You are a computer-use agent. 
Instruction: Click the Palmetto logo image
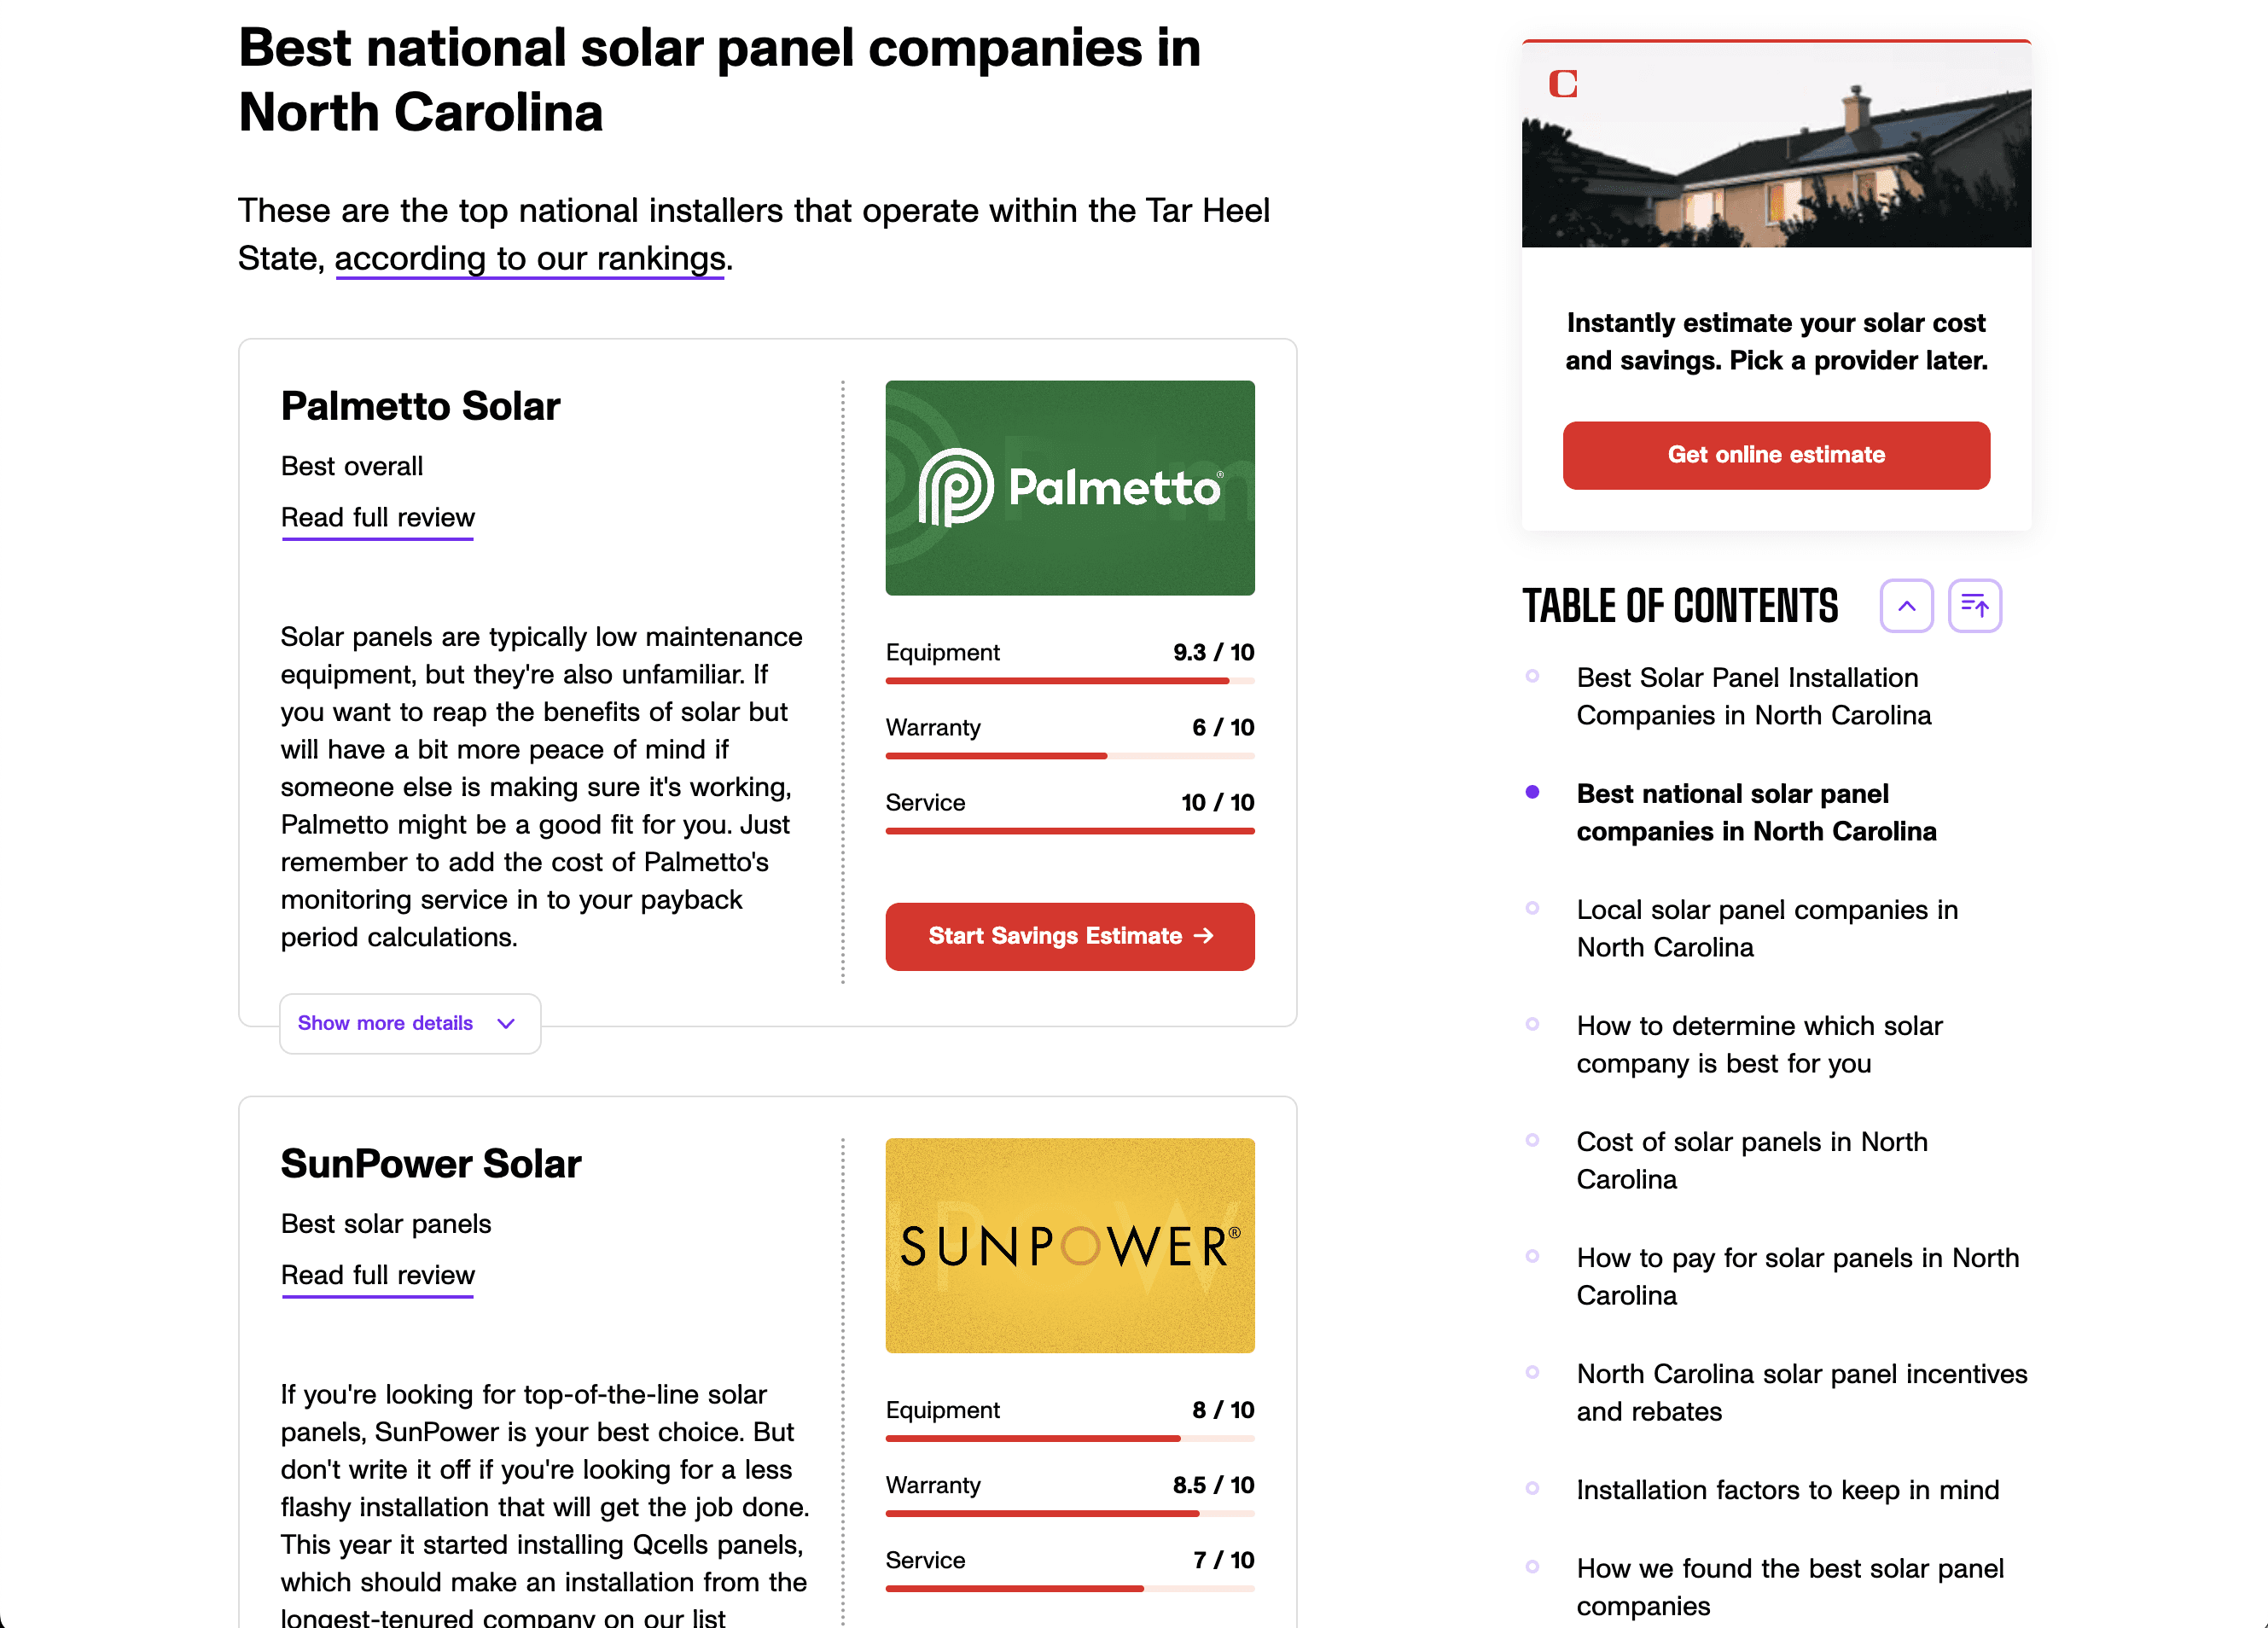pos(1070,487)
